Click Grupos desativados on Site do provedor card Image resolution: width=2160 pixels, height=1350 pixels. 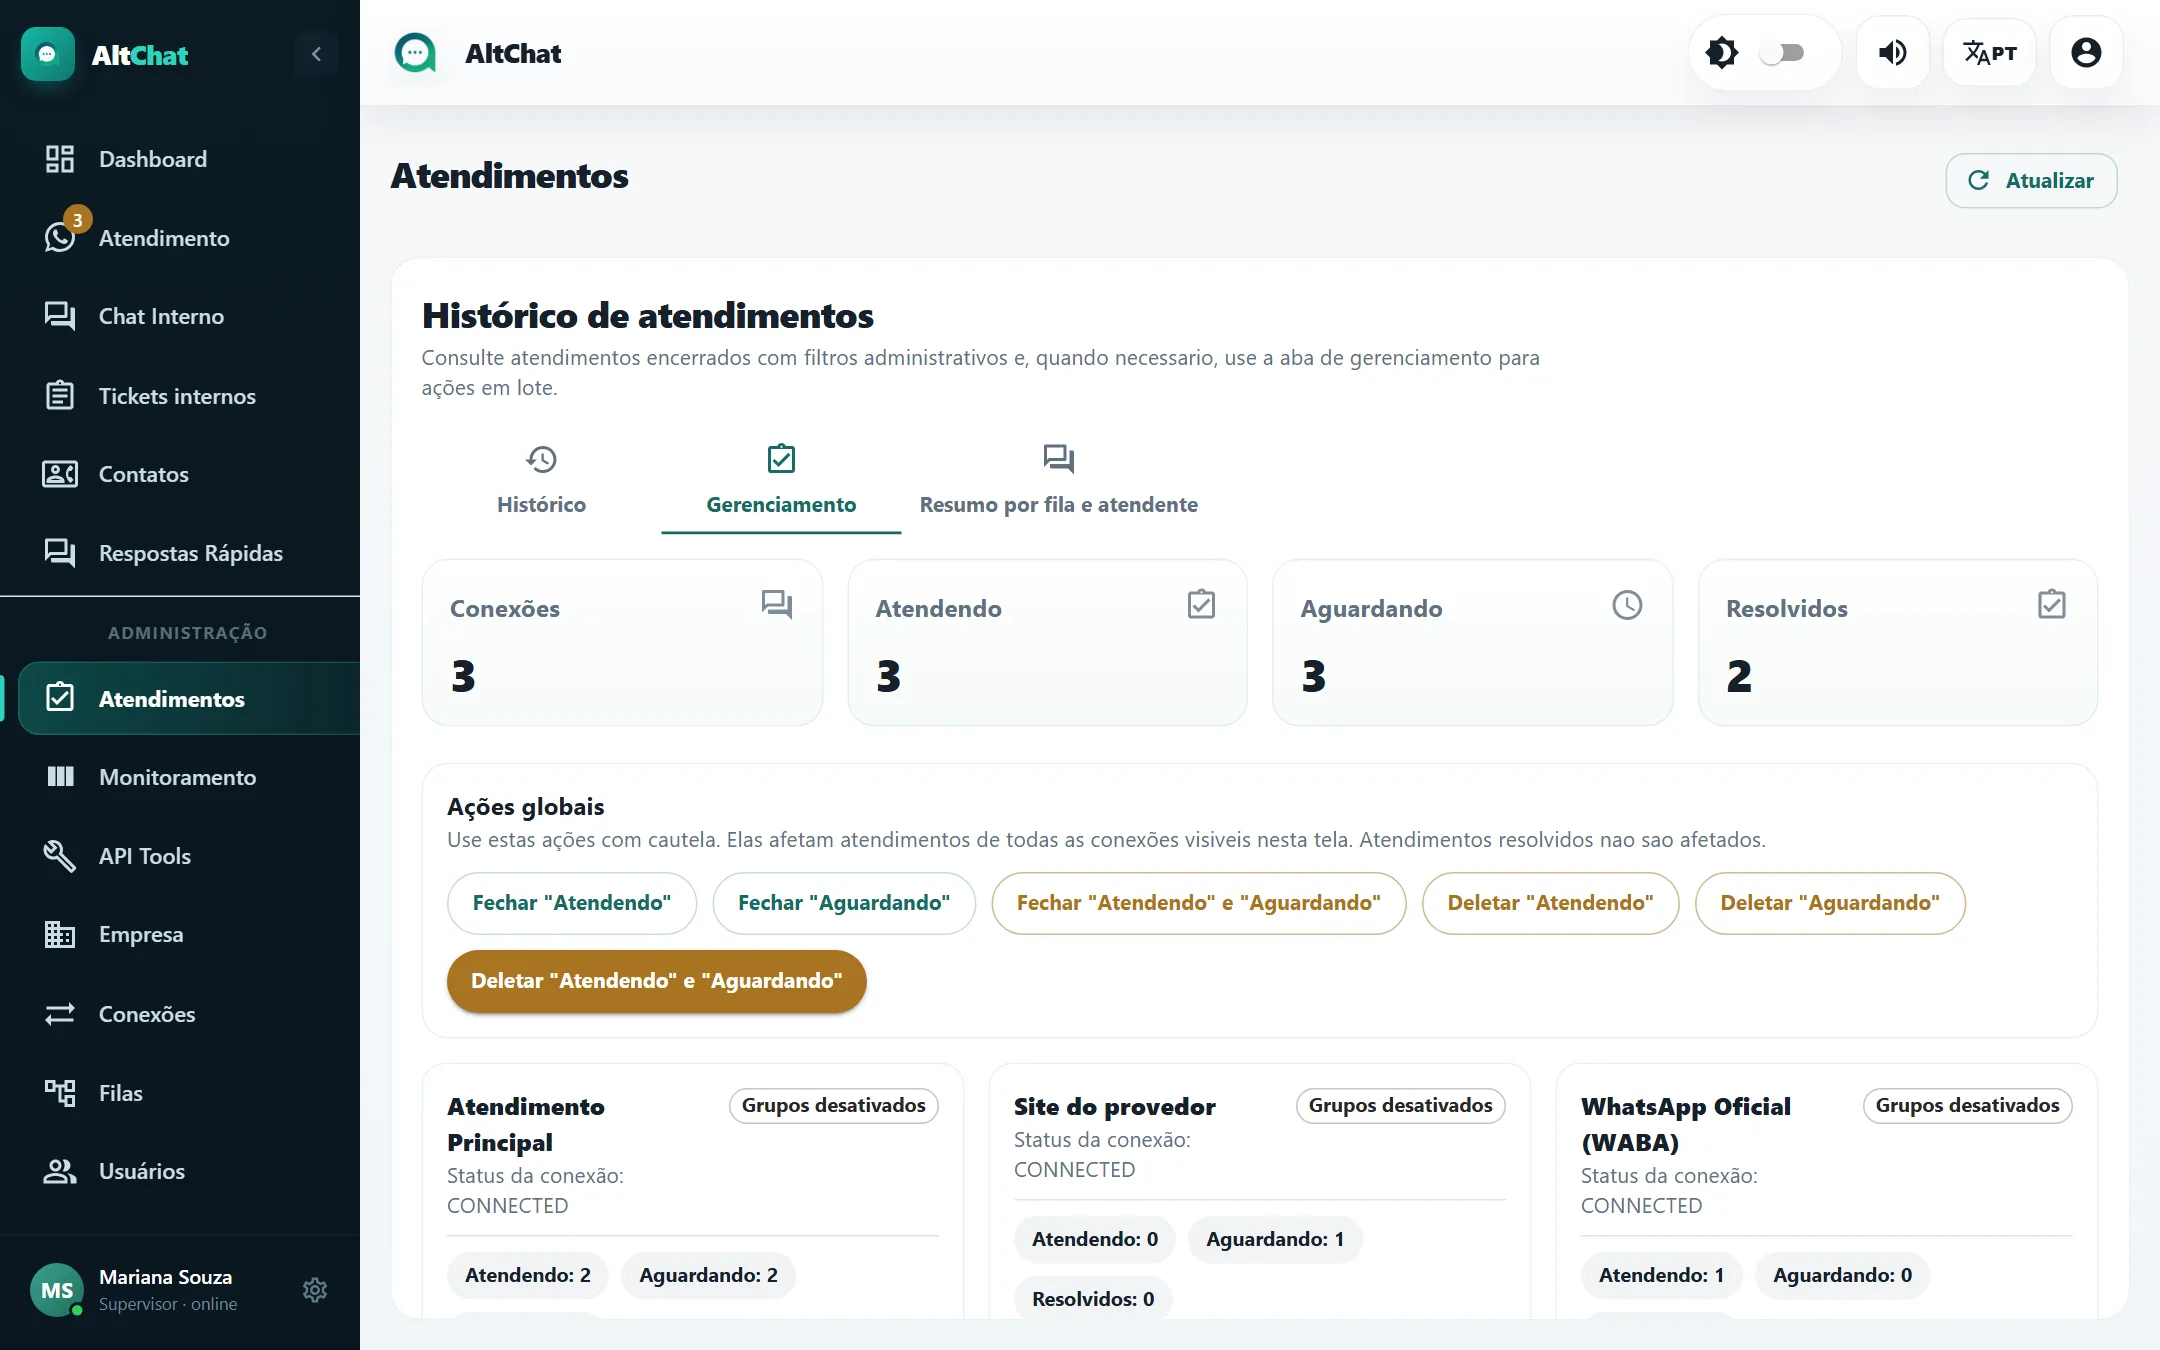1400,1106
